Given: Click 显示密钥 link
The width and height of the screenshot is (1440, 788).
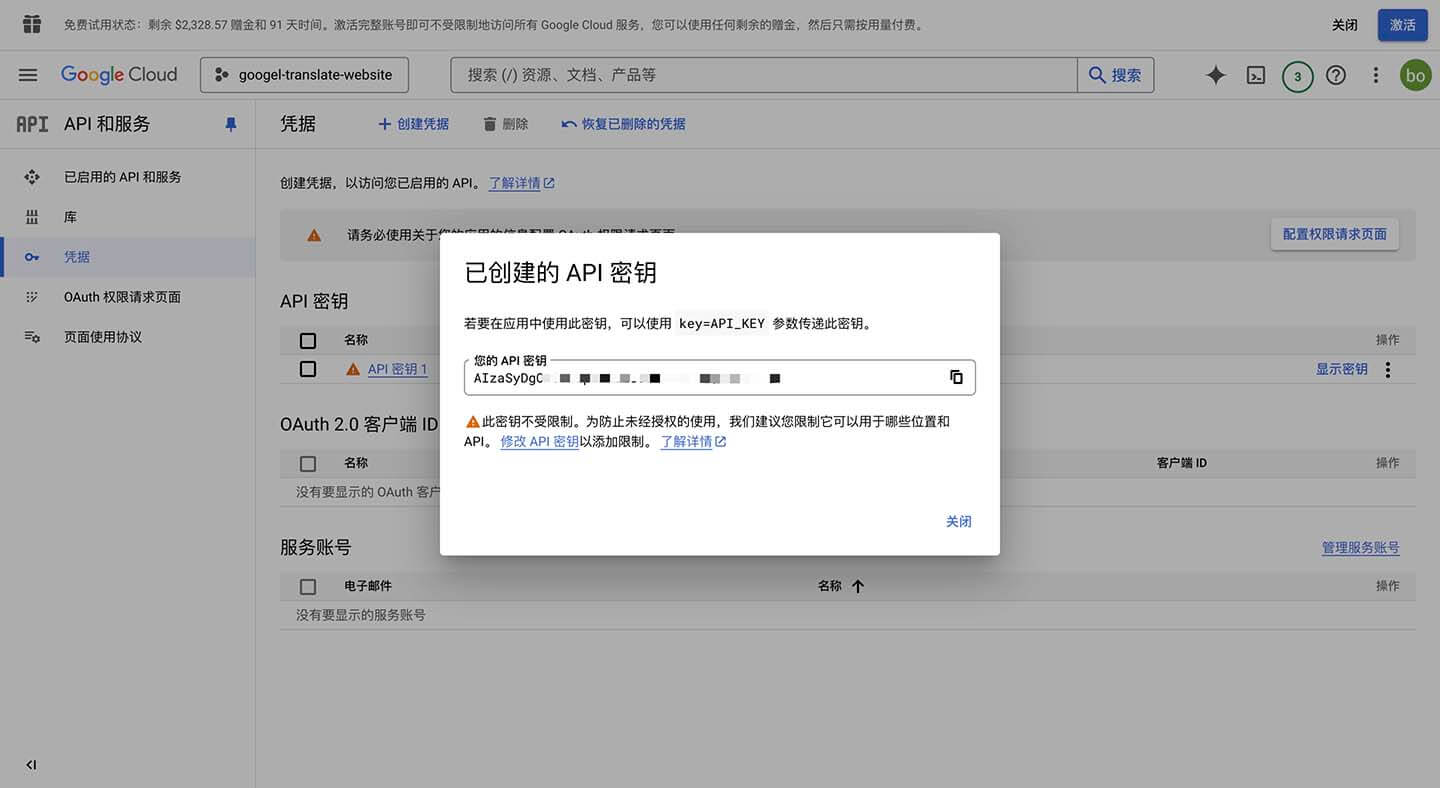Looking at the screenshot, I should pyautogui.click(x=1342, y=369).
